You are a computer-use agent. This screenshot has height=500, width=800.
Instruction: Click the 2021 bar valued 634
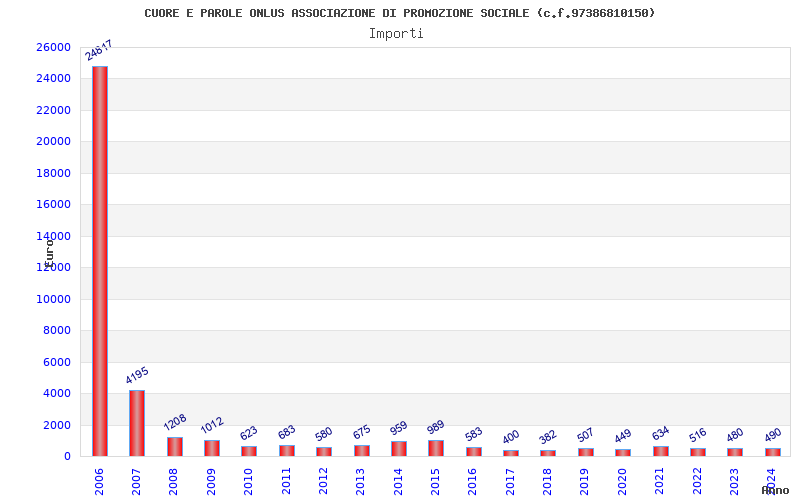[661, 451]
